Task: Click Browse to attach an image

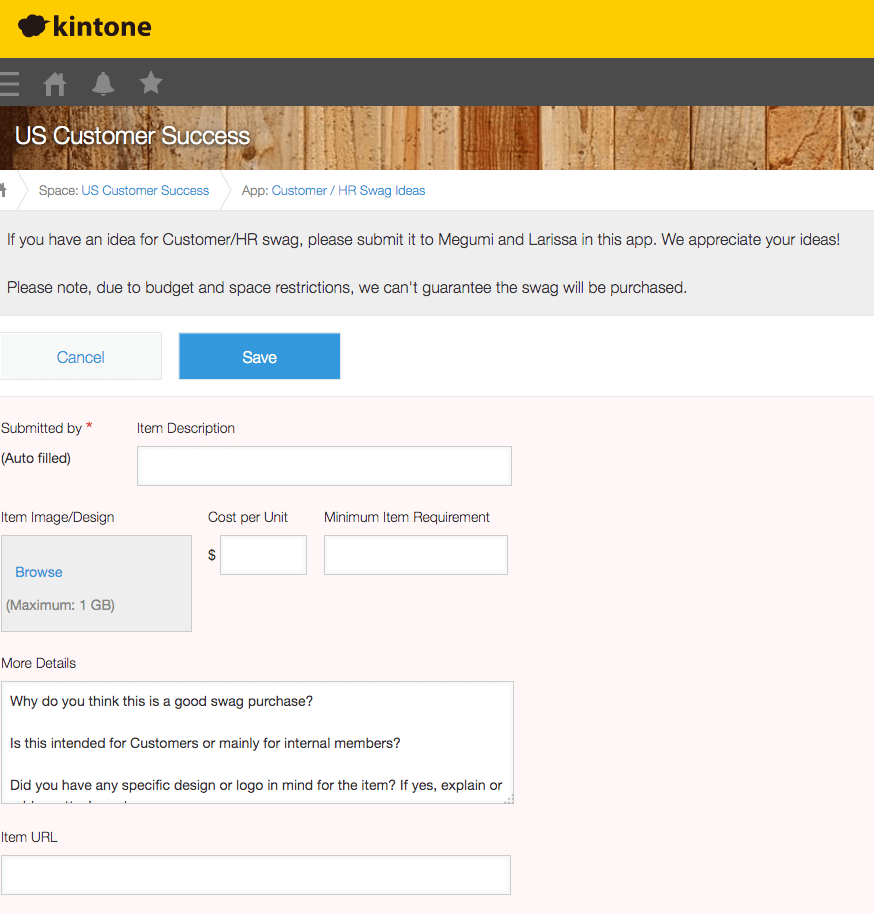Action: [x=39, y=572]
